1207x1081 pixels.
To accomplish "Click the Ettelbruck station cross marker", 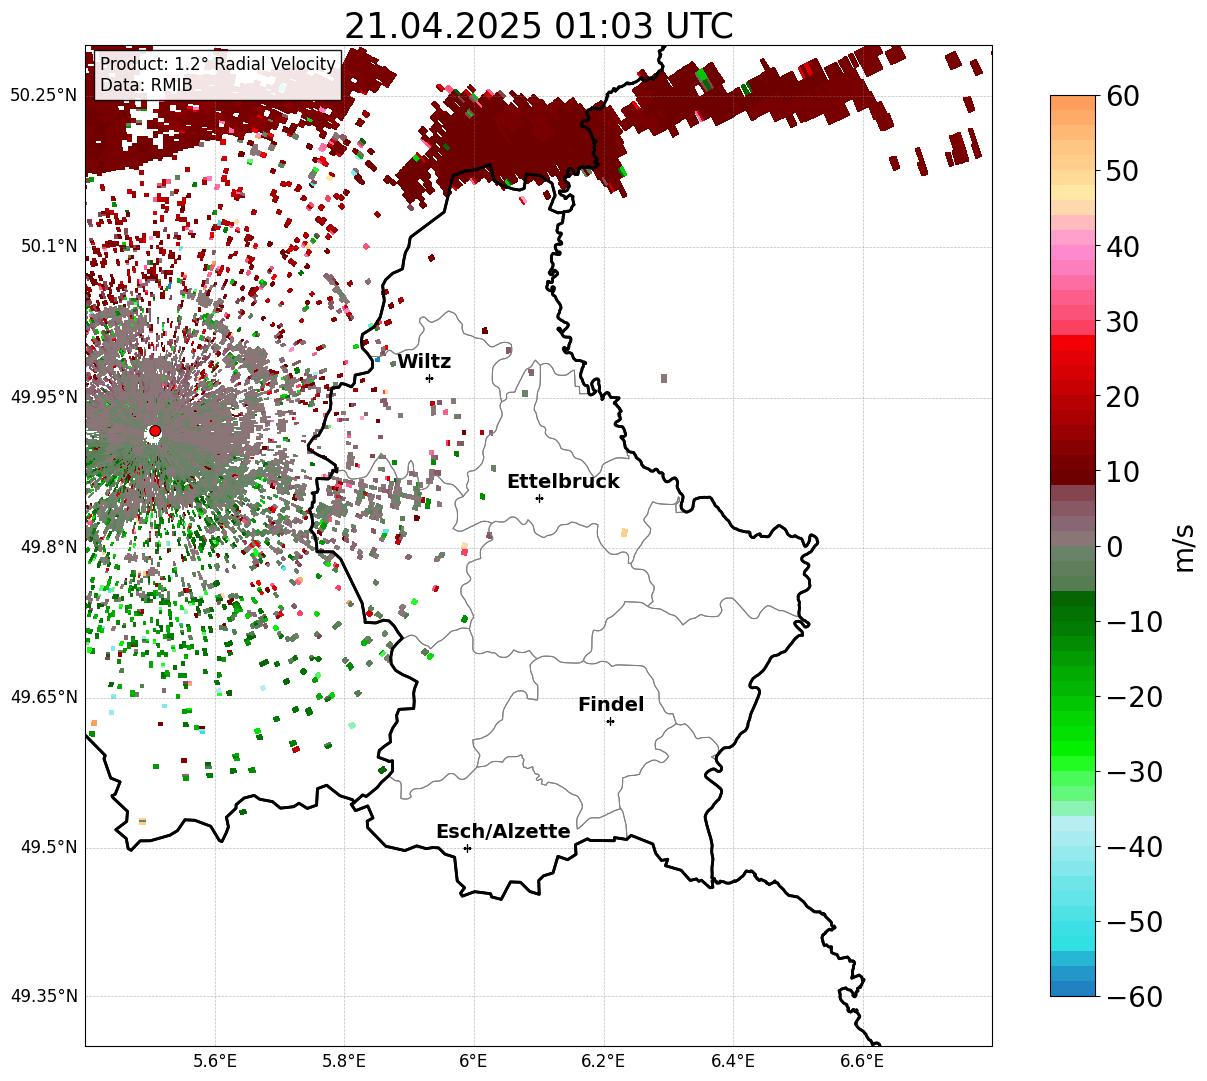I will click(539, 498).
